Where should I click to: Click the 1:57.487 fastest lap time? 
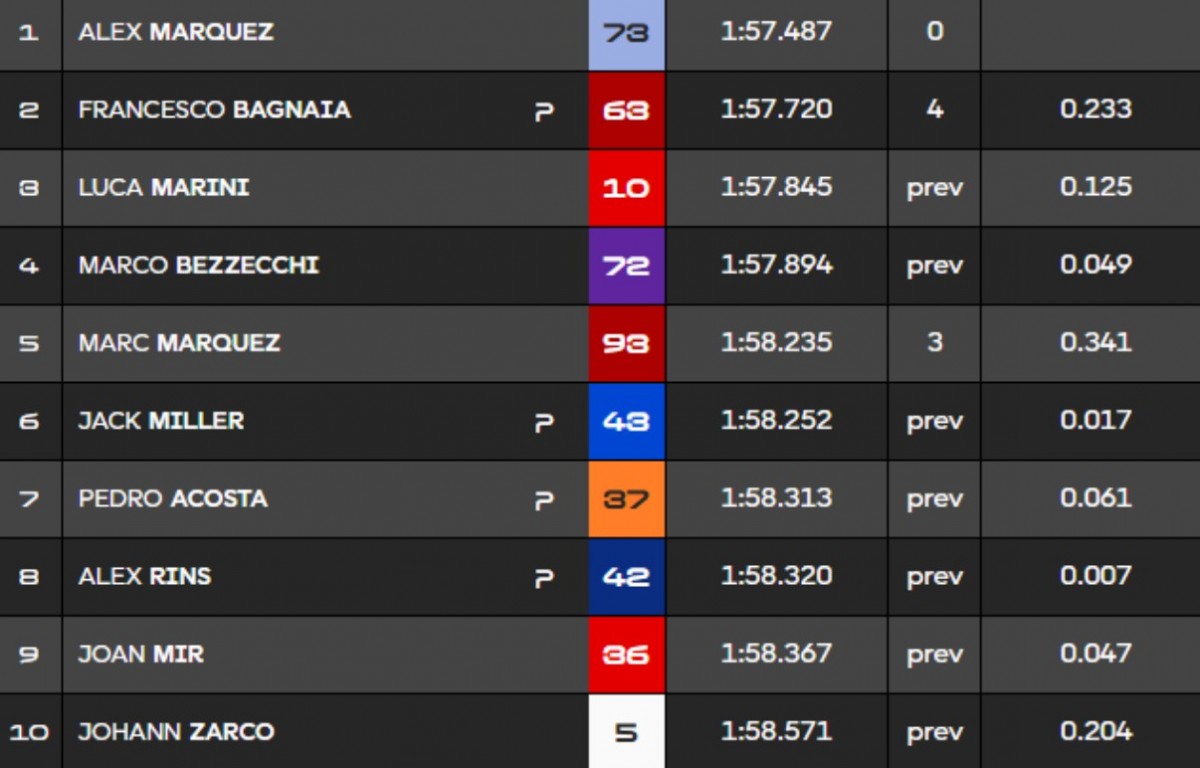point(776,32)
